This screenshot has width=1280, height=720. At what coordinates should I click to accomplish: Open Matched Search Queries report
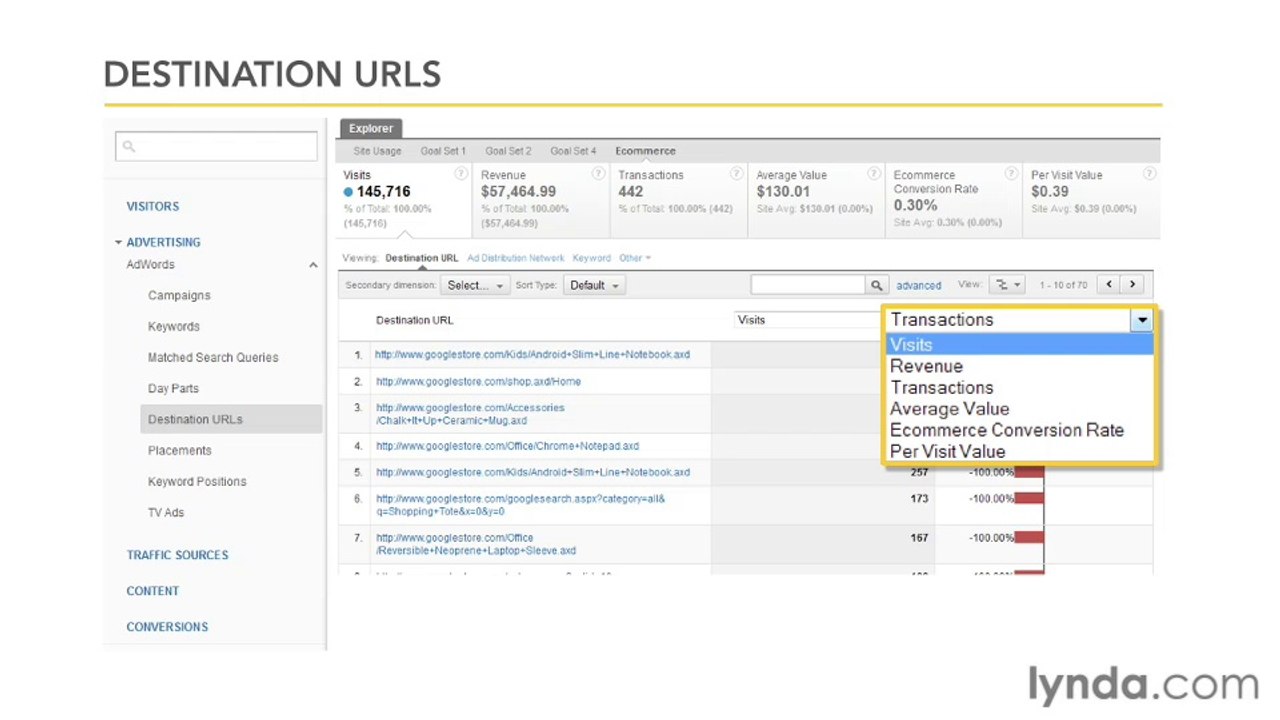pyautogui.click(x=213, y=358)
